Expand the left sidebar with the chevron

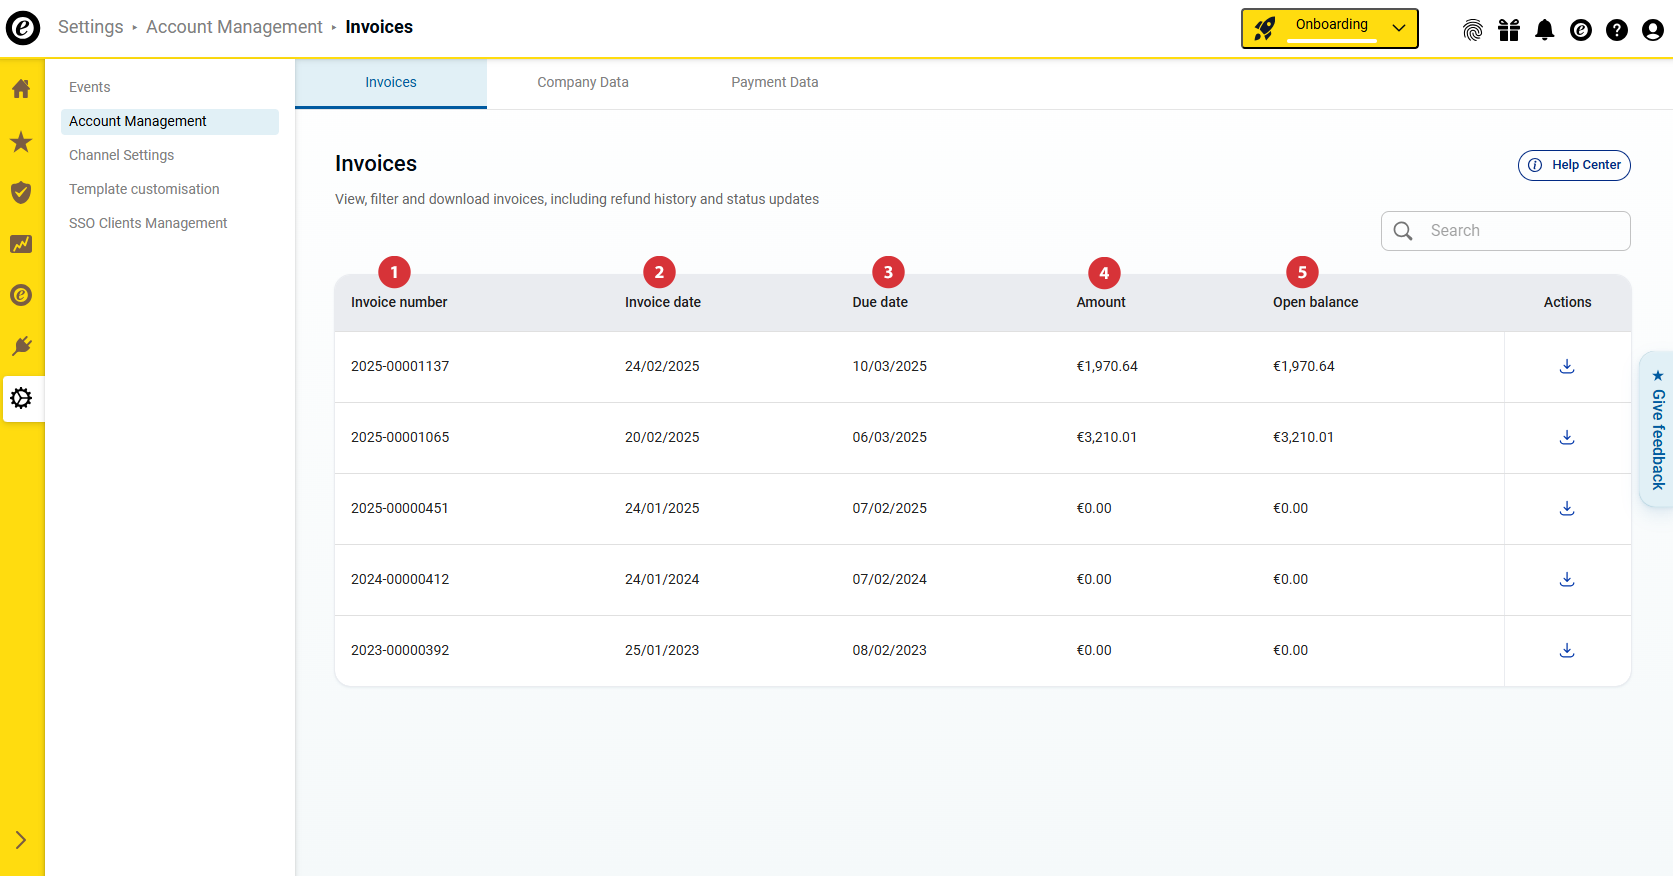pos(21,840)
